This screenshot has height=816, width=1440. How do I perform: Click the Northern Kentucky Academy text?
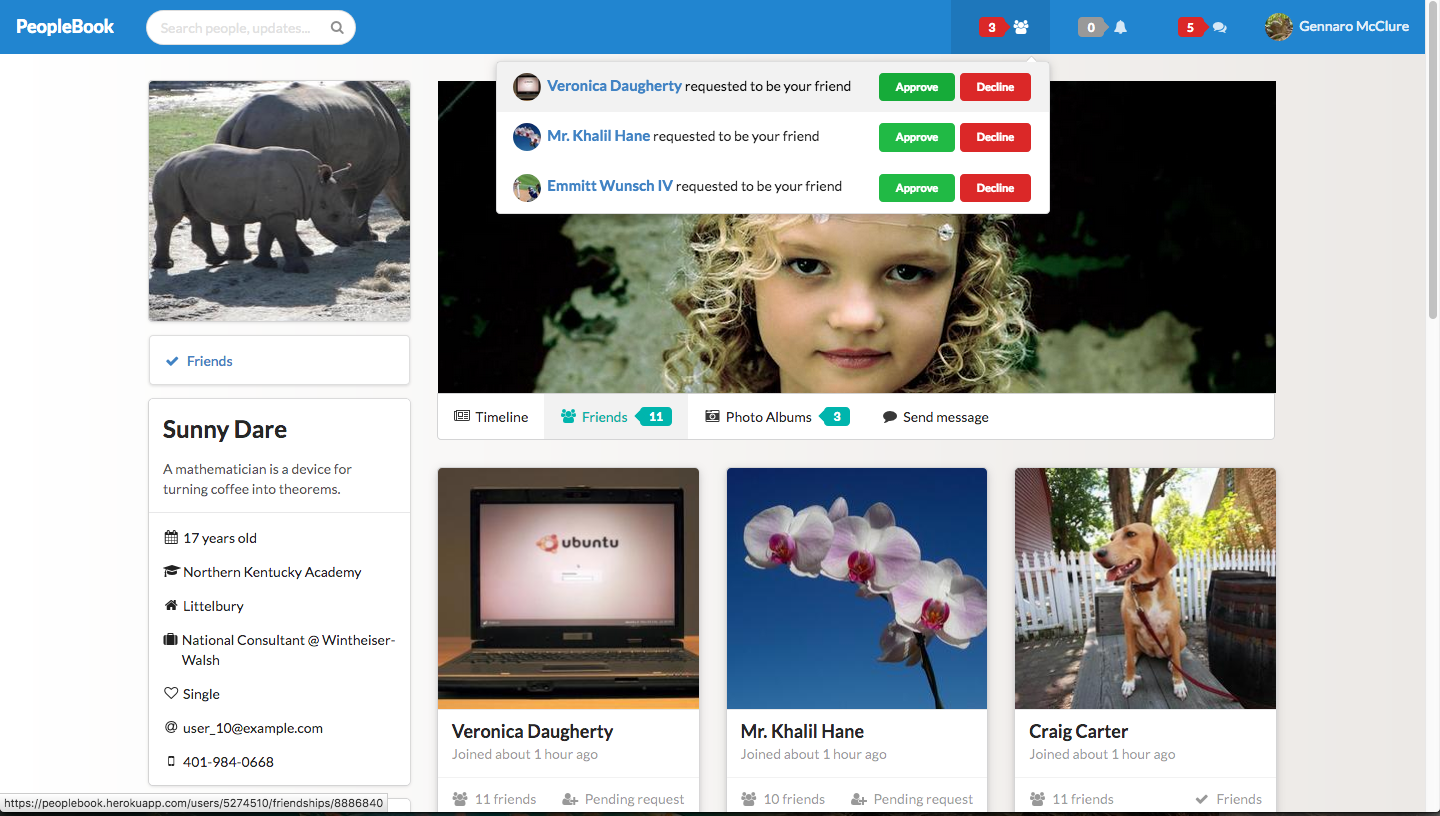[x=272, y=572]
